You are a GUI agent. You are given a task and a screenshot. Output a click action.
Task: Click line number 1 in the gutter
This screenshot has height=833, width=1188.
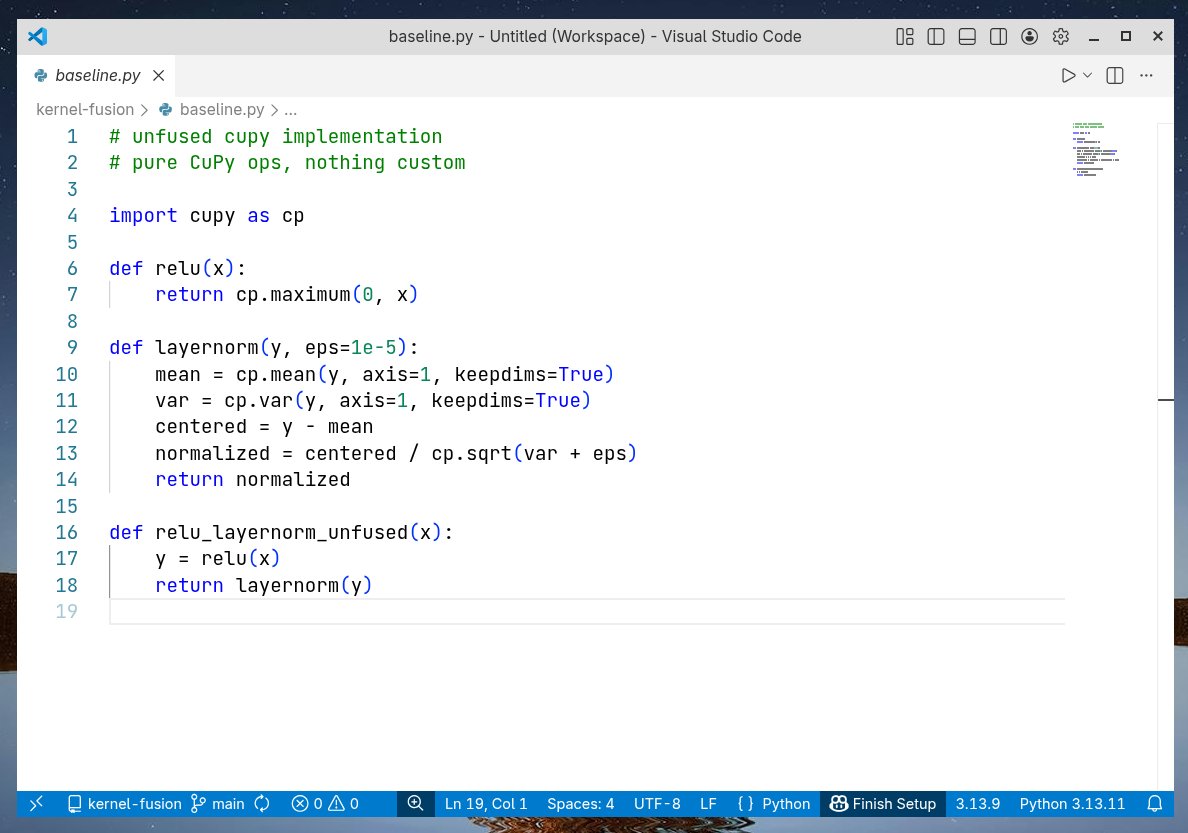pyautogui.click(x=72, y=136)
